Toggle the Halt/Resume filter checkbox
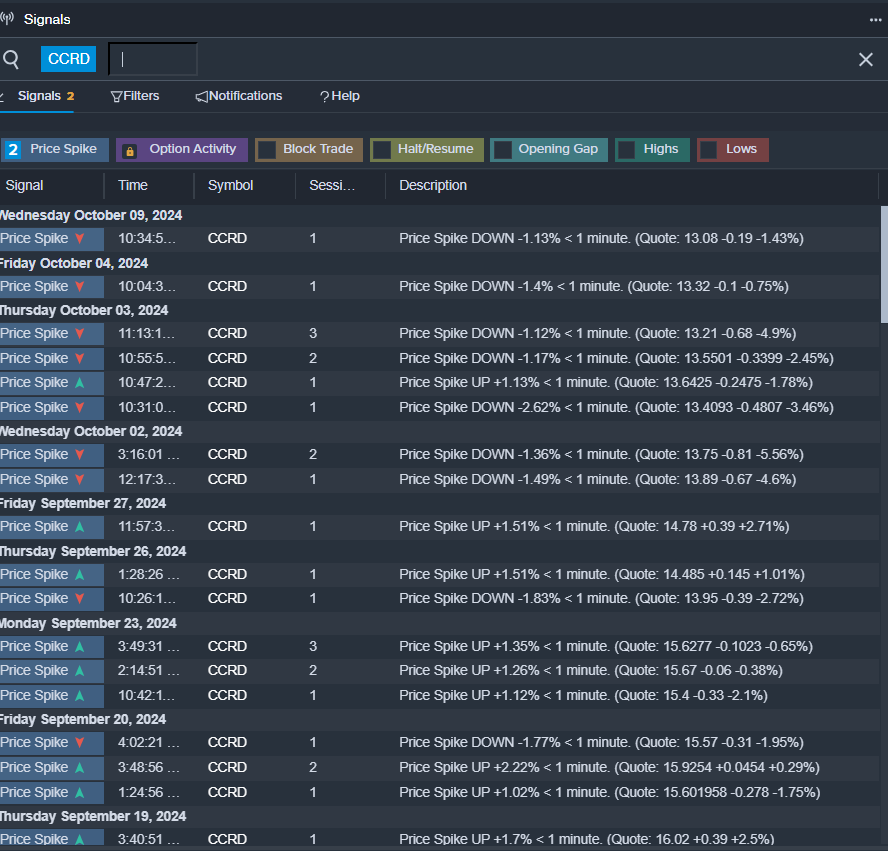This screenshot has height=851, width=888. tap(382, 150)
